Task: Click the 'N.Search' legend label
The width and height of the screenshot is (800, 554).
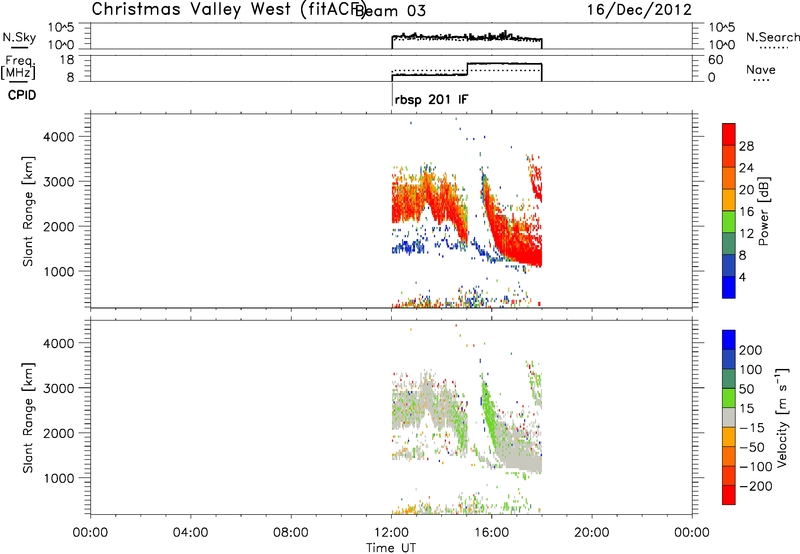Action: [x=772, y=37]
